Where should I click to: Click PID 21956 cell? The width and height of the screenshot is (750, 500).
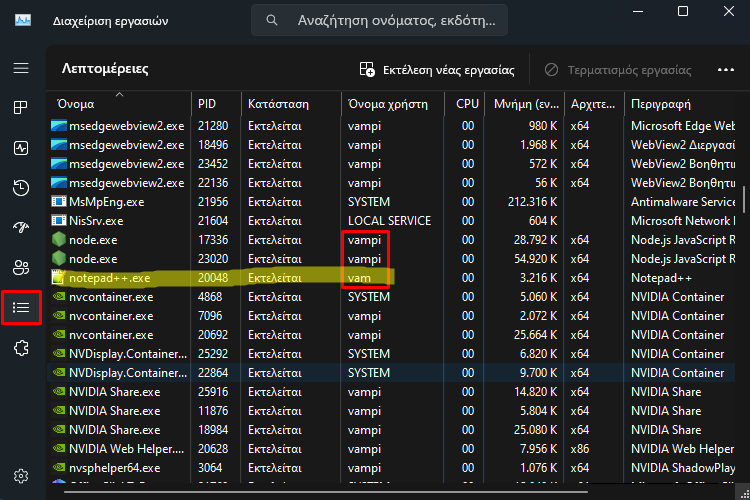coord(213,202)
